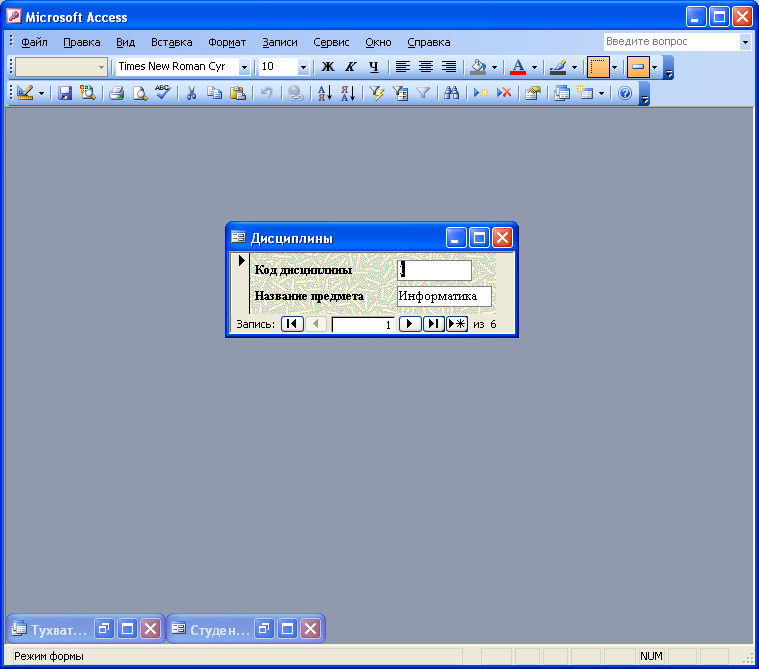
Task: Click the Print icon
Action: [x=116, y=92]
